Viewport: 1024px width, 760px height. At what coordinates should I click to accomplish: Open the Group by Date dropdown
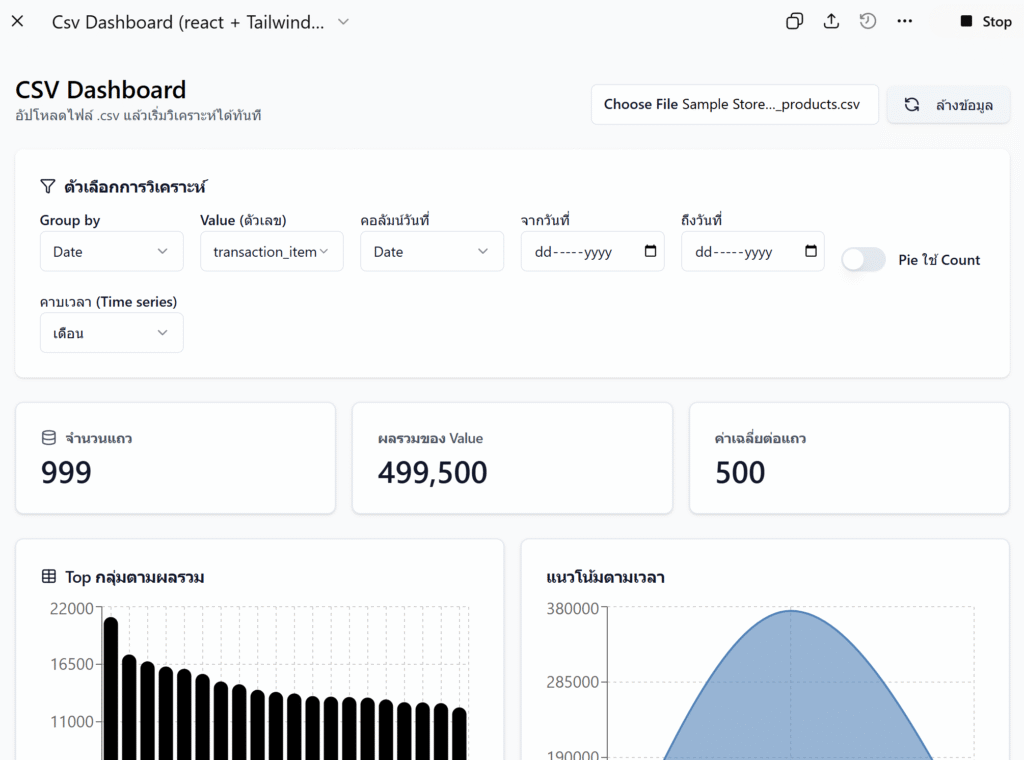111,252
